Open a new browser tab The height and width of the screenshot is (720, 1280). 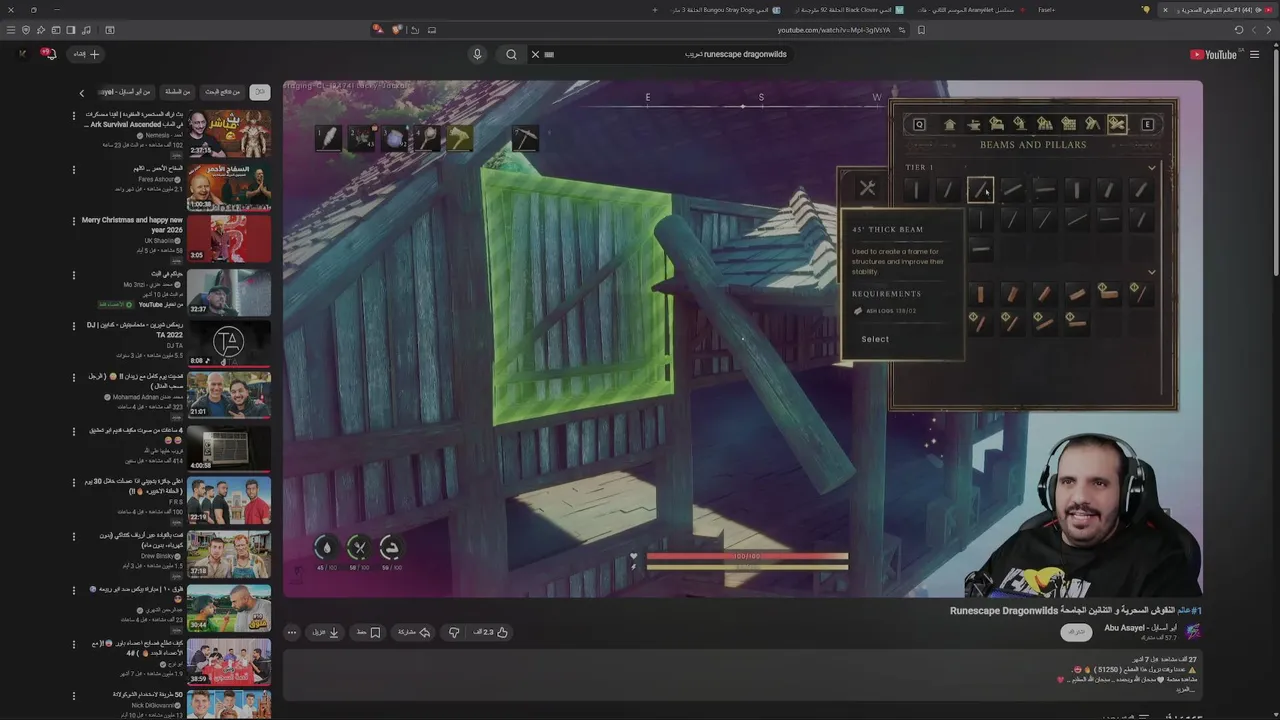pos(655,10)
